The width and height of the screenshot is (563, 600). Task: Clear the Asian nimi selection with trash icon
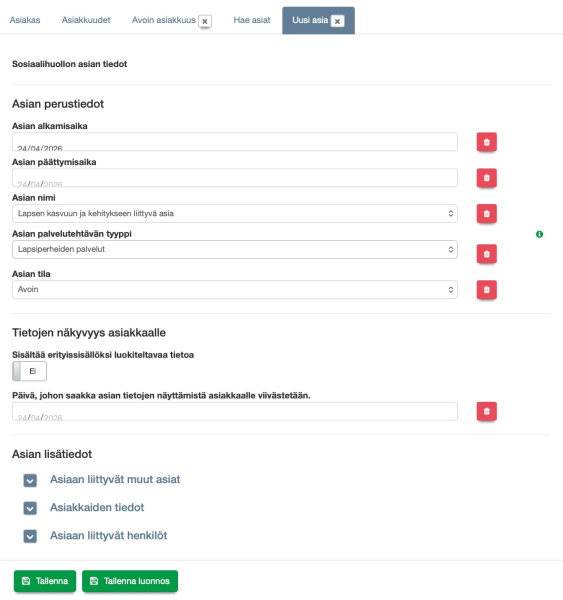(x=486, y=214)
